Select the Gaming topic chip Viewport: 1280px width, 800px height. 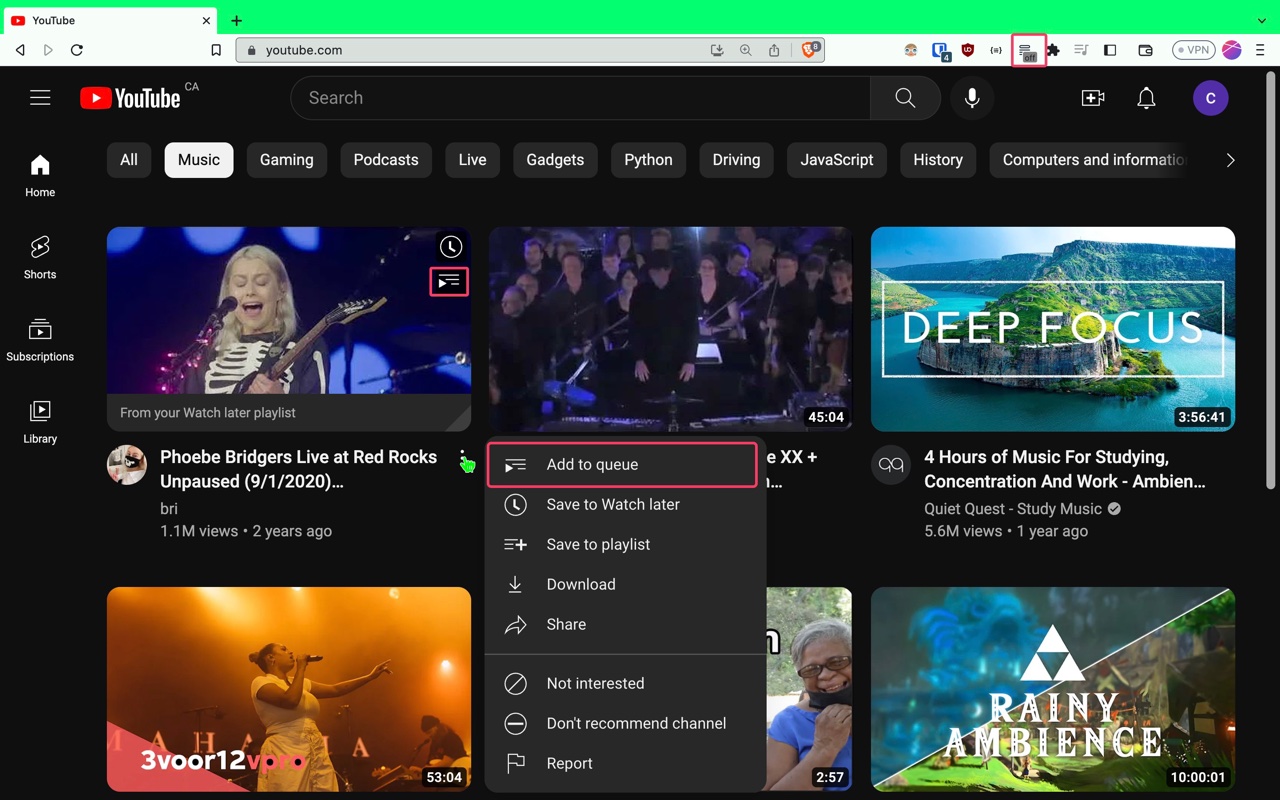(286, 160)
